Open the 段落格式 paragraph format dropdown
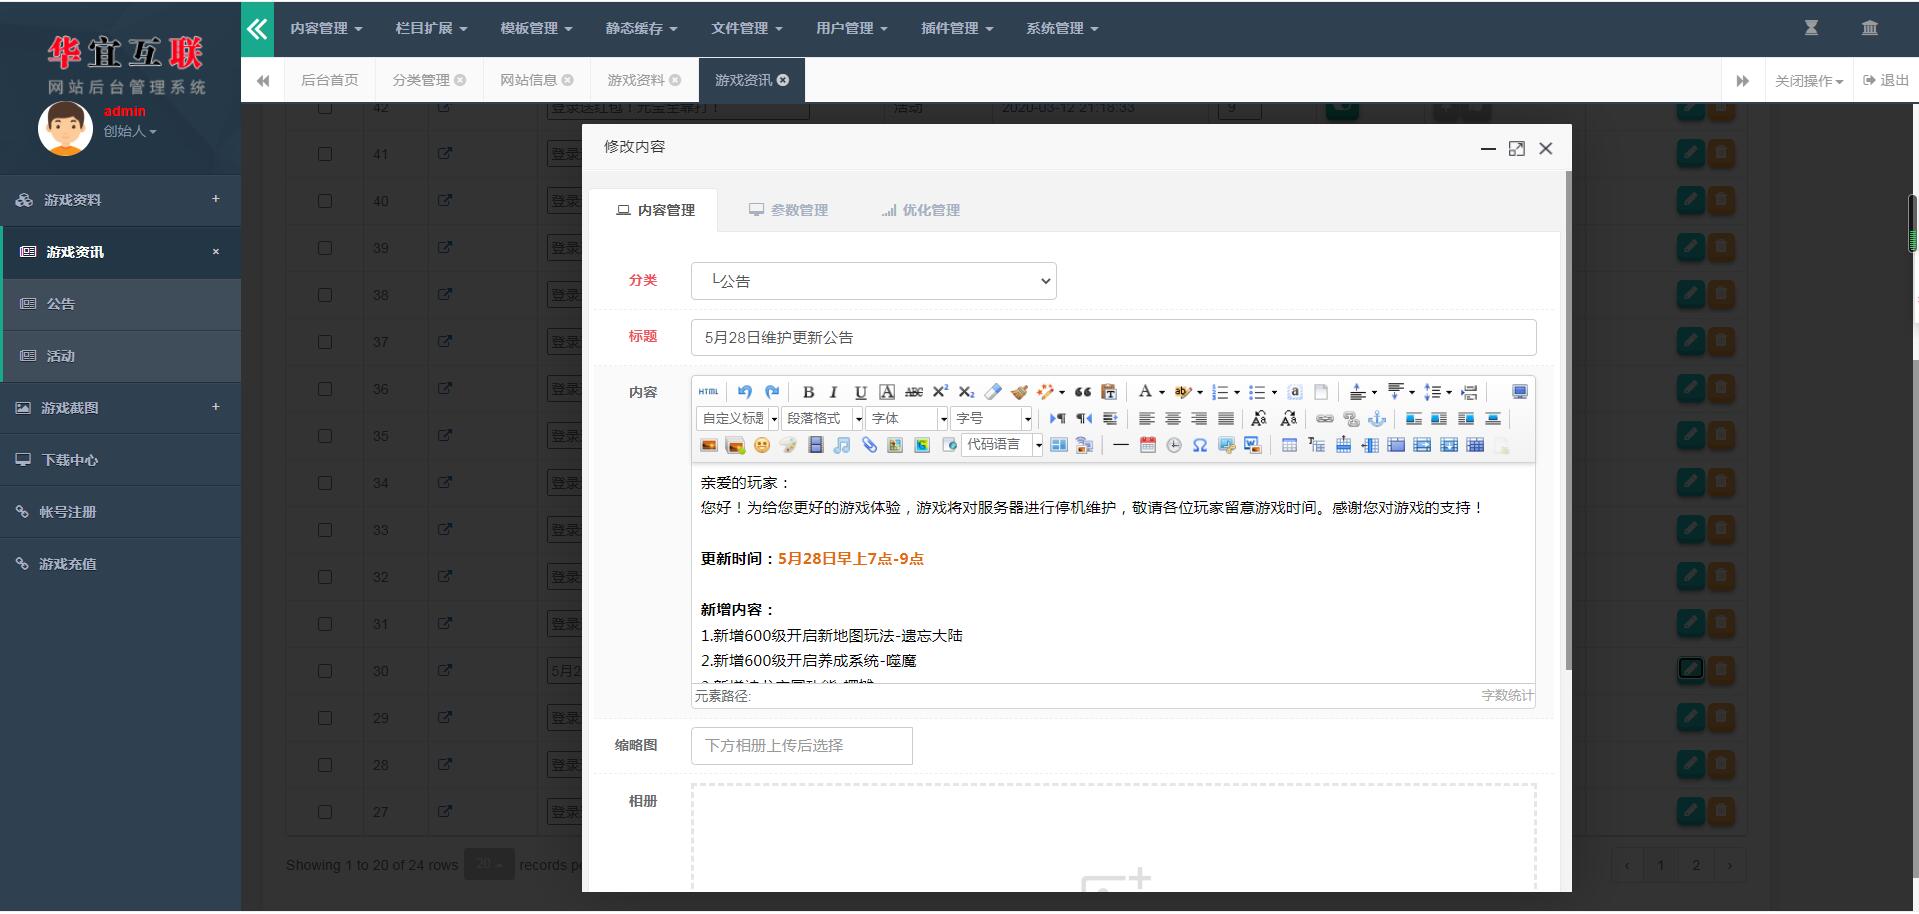 click(x=823, y=419)
